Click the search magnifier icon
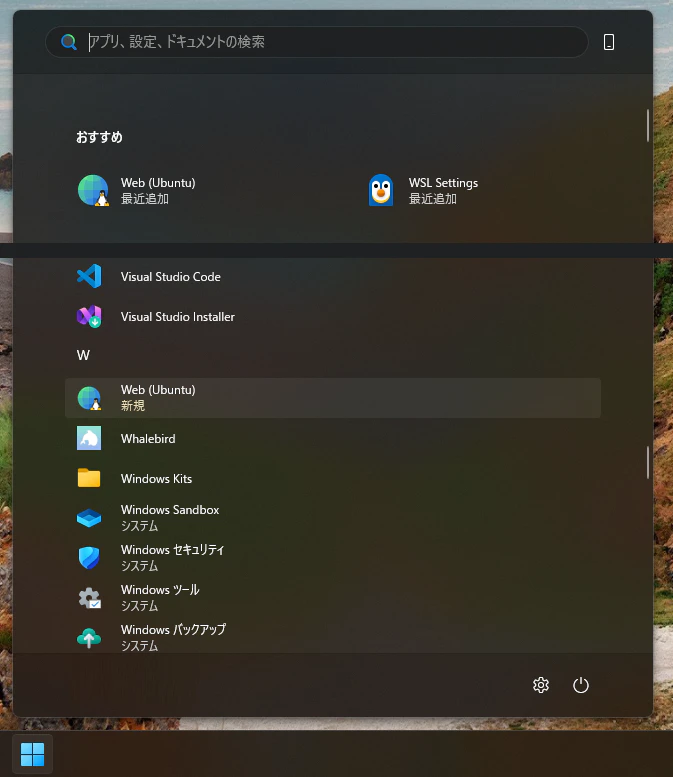The width and height of the screenshot is (673, 777). pos(69,42)
